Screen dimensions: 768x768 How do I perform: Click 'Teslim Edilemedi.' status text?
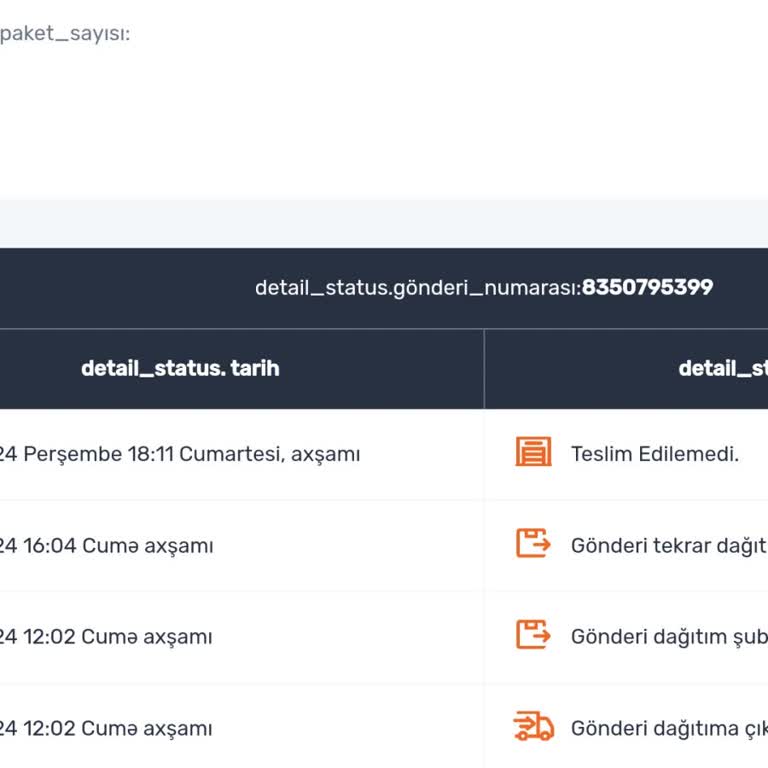(655, 454)
